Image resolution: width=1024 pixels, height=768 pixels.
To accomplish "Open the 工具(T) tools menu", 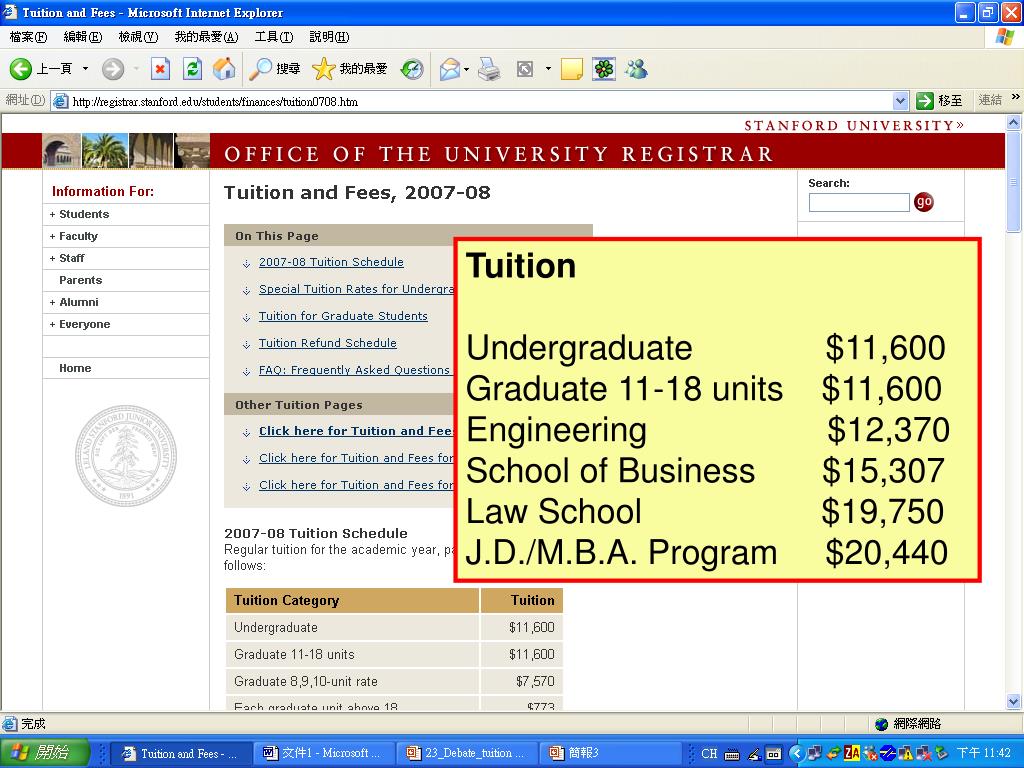I will pos(274,37).
